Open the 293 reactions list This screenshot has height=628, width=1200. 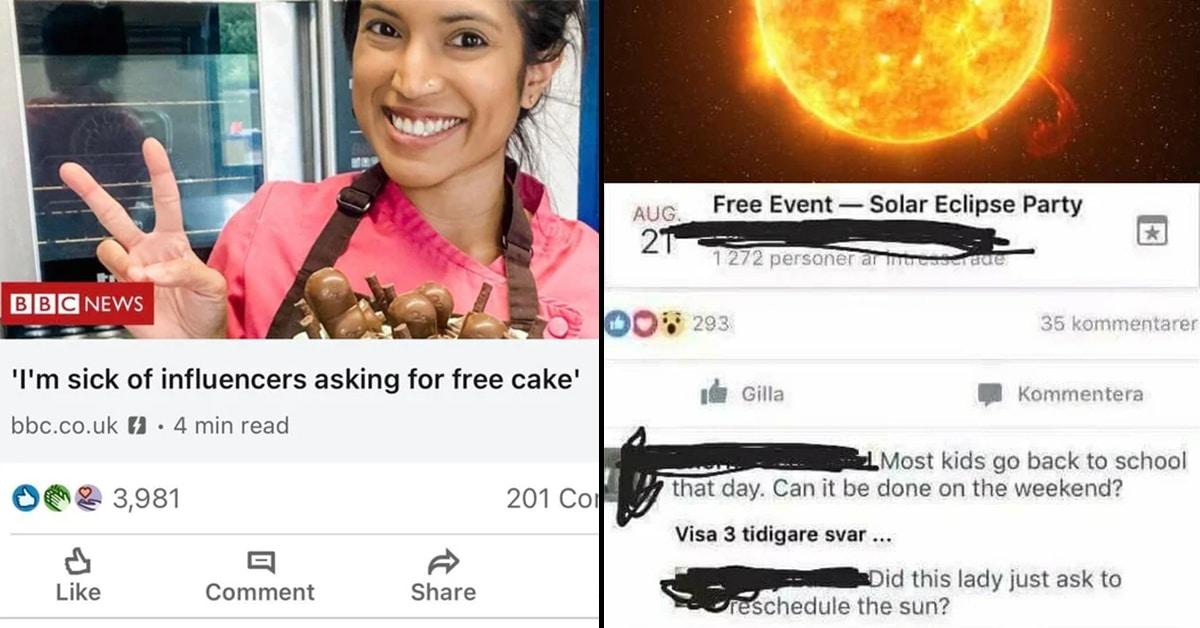click(710, 323)
